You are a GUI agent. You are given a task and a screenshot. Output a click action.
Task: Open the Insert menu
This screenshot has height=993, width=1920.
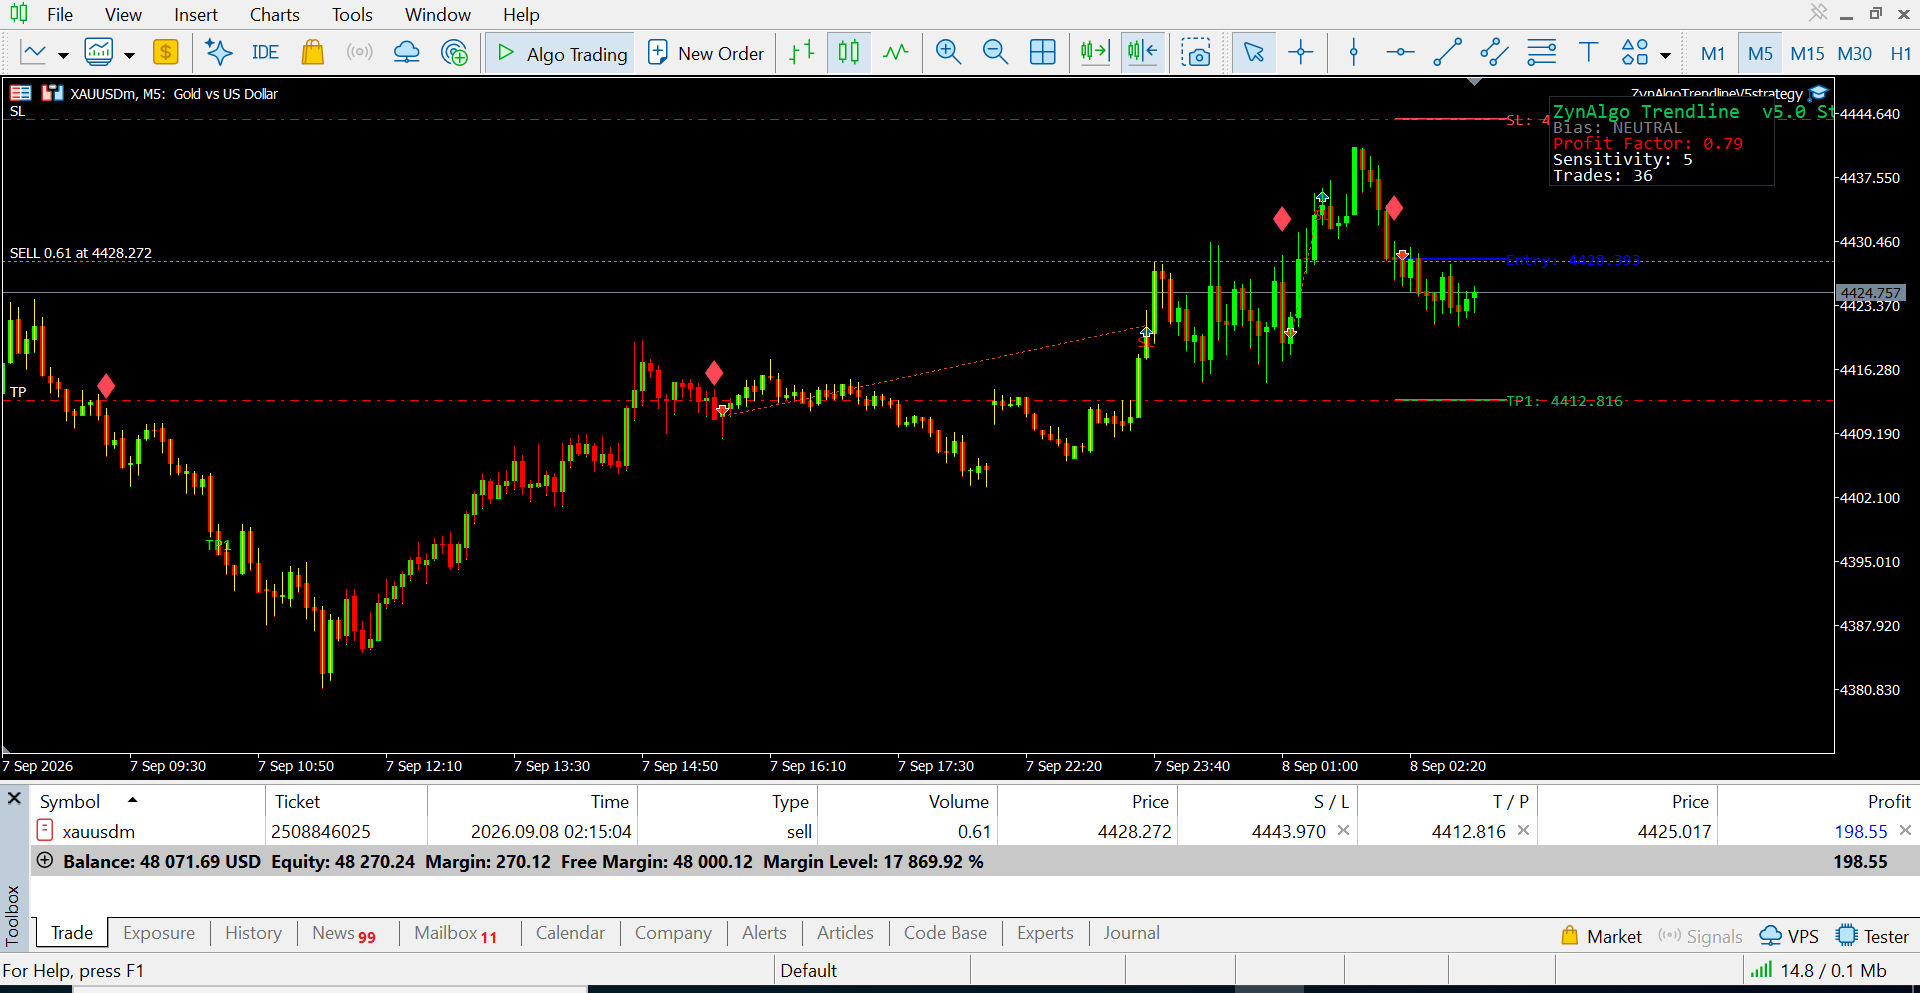coord(196,14)
